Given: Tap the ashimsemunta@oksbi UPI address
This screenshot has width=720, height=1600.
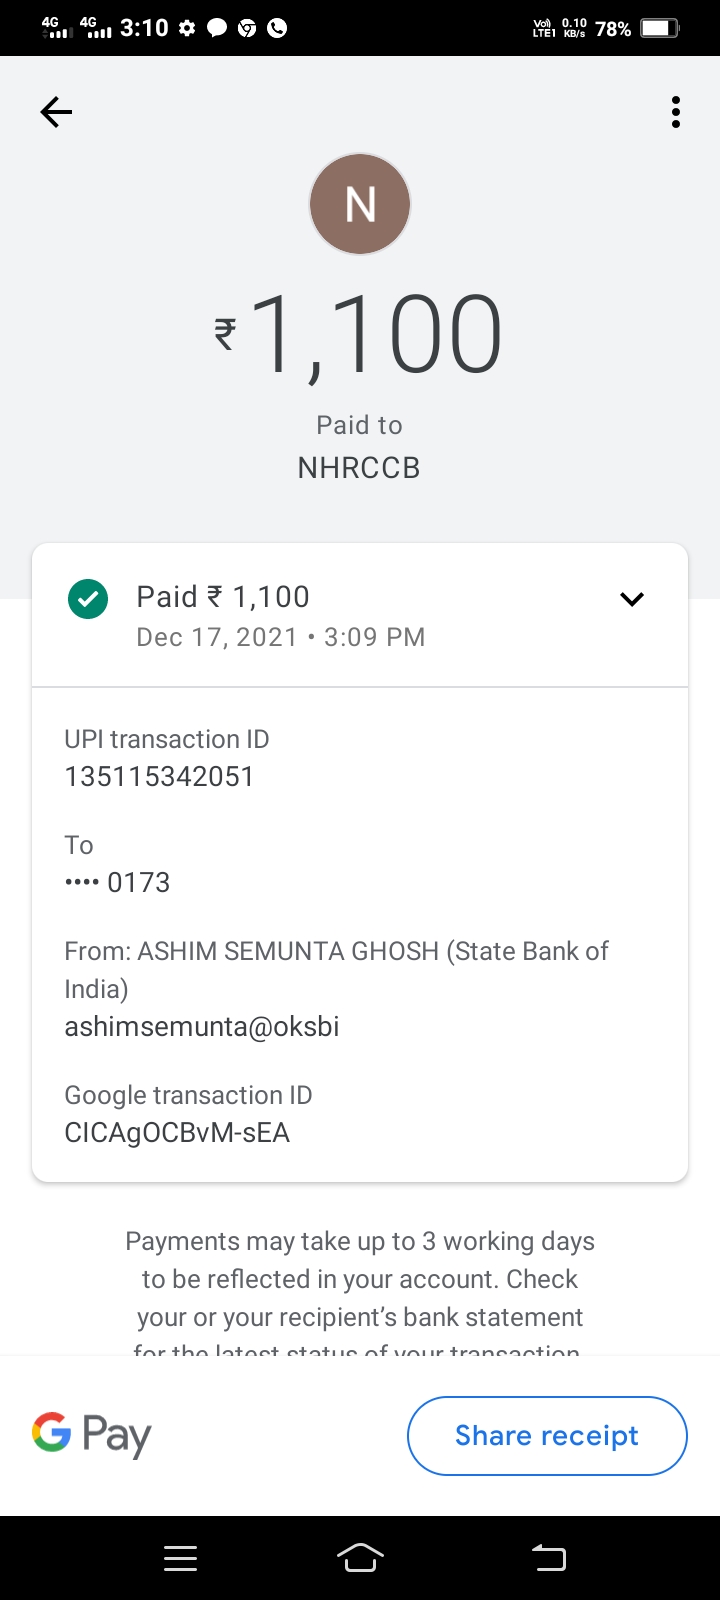Looking at the screenshot, I should click(202, 1027).
